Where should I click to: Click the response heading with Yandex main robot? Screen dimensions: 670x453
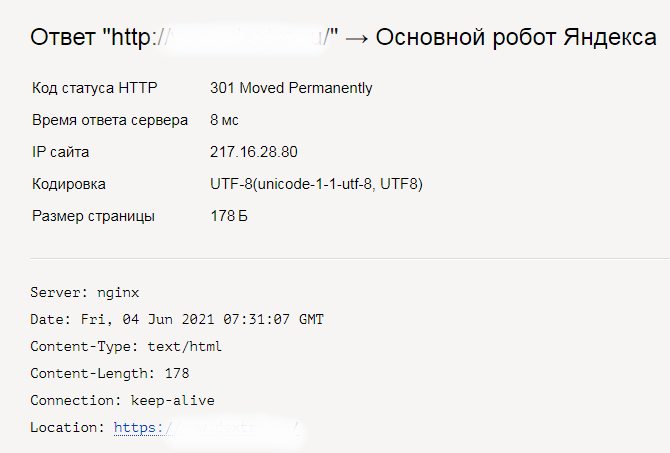[x=343, y=37]
